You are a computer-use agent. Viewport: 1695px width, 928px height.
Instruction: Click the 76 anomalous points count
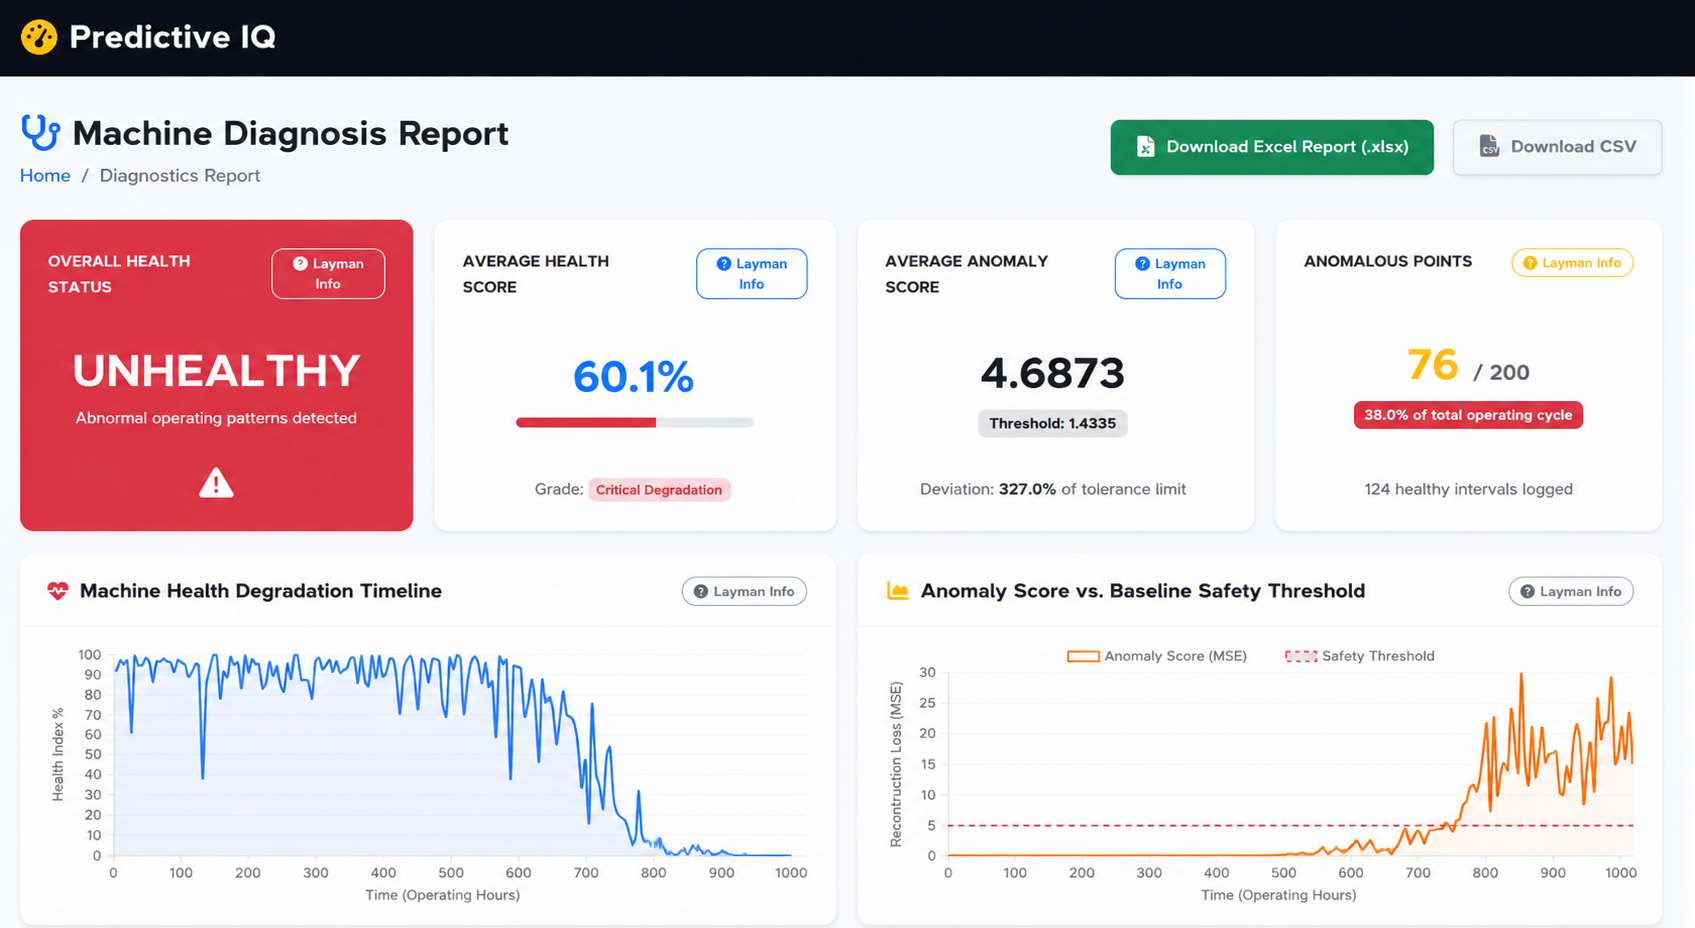(1432, 365)
